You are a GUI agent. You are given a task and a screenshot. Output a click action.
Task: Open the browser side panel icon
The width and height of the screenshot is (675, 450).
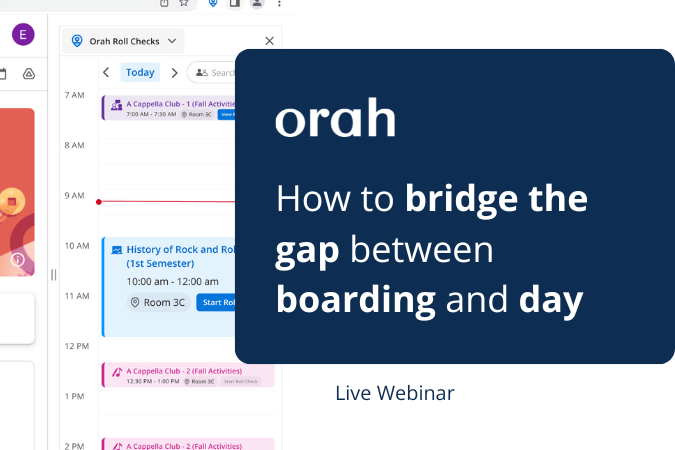[235, 3]
